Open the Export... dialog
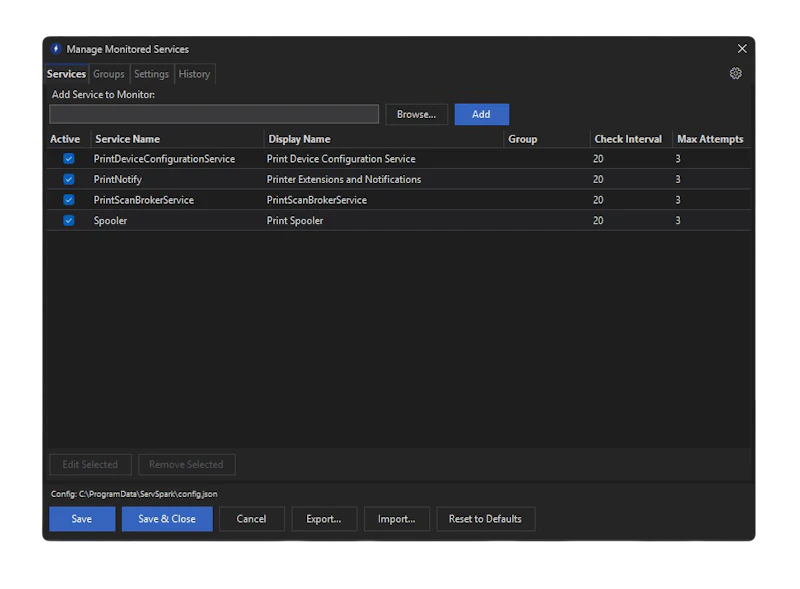 click(x=324, y=519)
